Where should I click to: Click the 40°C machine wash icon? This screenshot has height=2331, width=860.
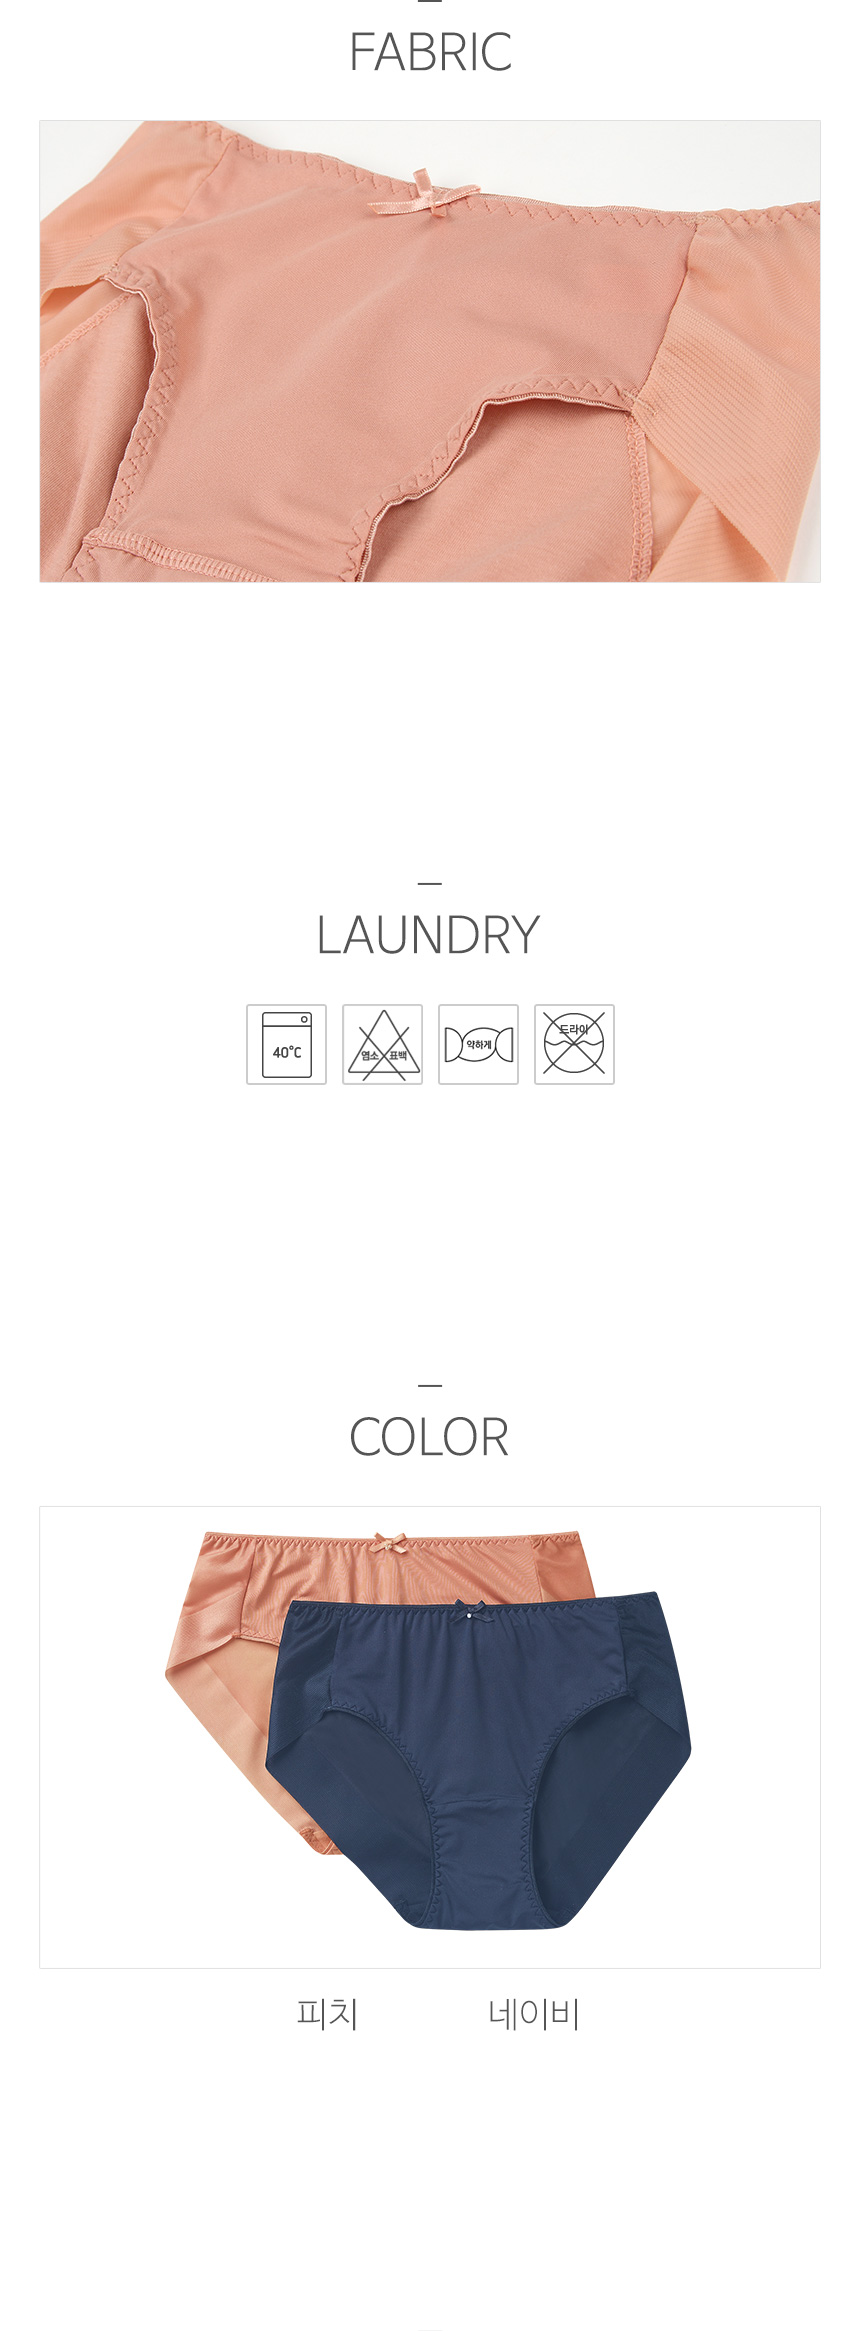(x=286, y=1044)
